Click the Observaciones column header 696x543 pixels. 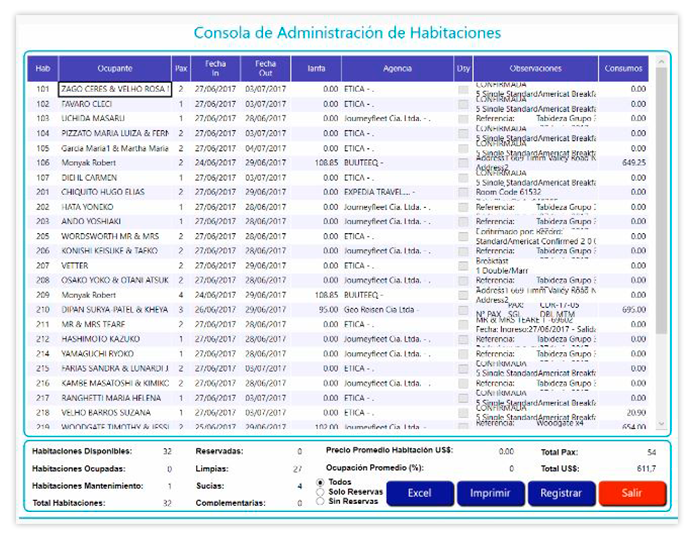pos(536,69)
